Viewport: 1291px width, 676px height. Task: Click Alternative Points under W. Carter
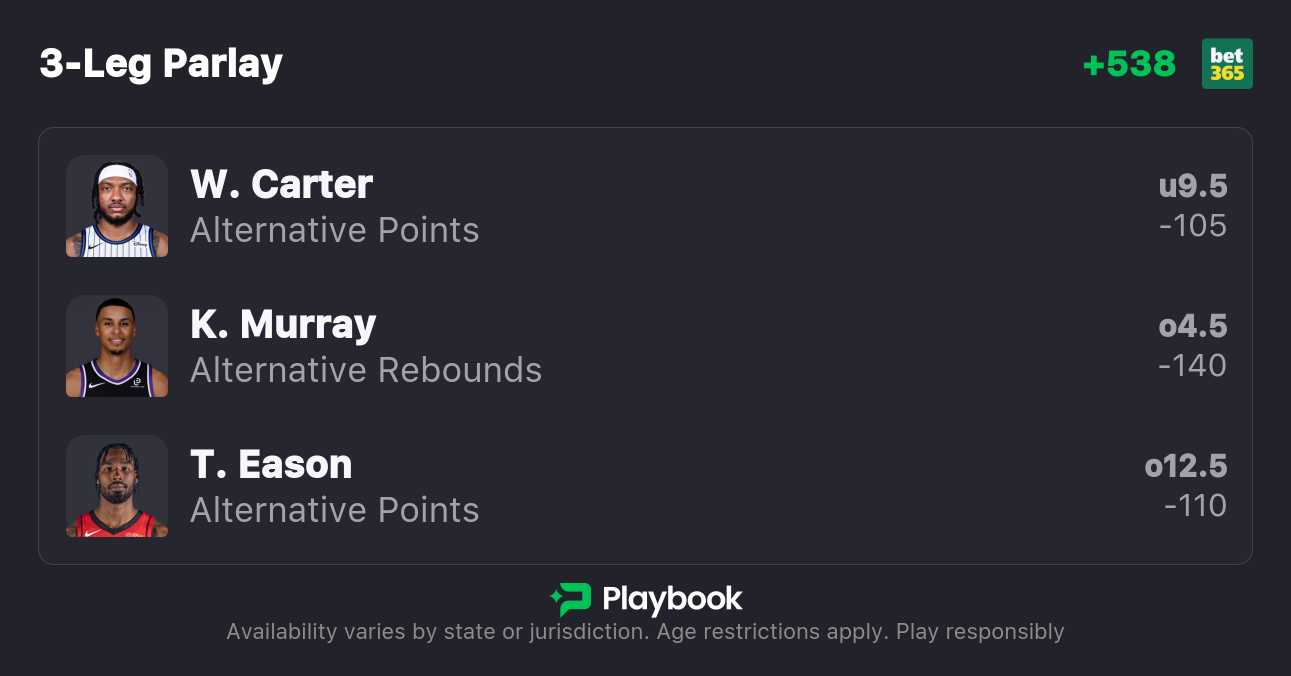tap(334, 230)
